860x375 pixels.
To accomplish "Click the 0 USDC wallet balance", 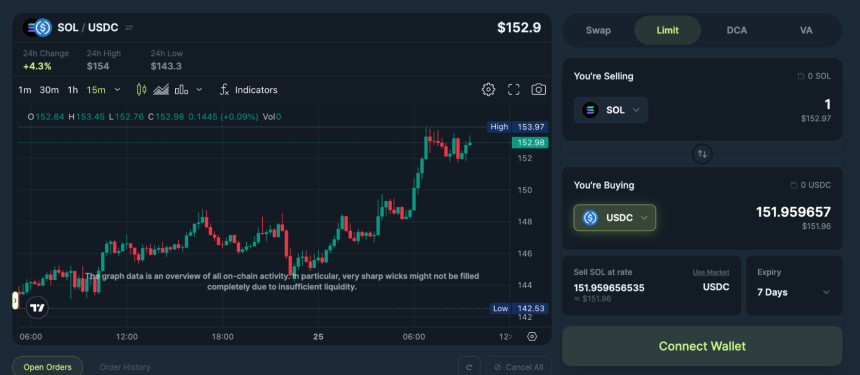I will pos(811,185).
